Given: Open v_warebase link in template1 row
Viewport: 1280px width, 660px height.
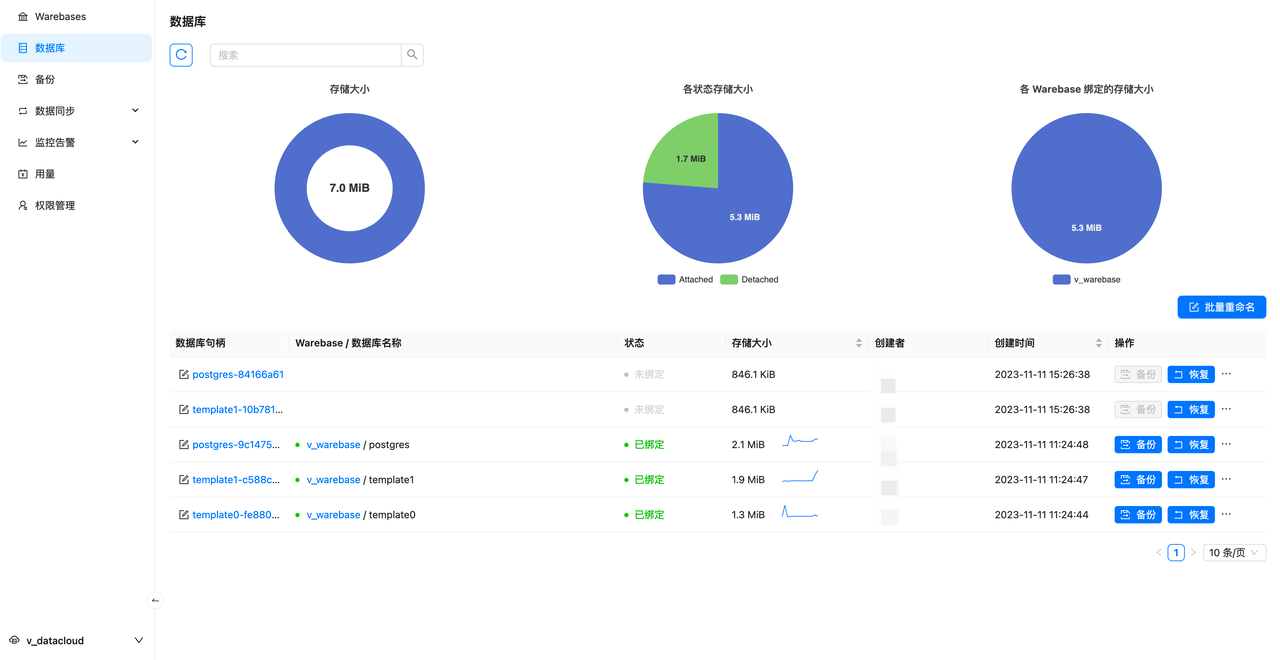Looking at the screenshot, I should [333, 480].
